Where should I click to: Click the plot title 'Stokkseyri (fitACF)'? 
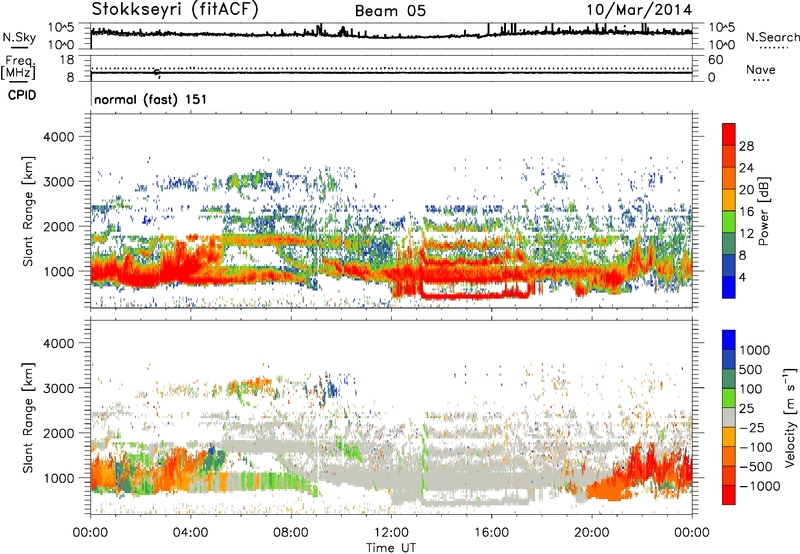175,9
